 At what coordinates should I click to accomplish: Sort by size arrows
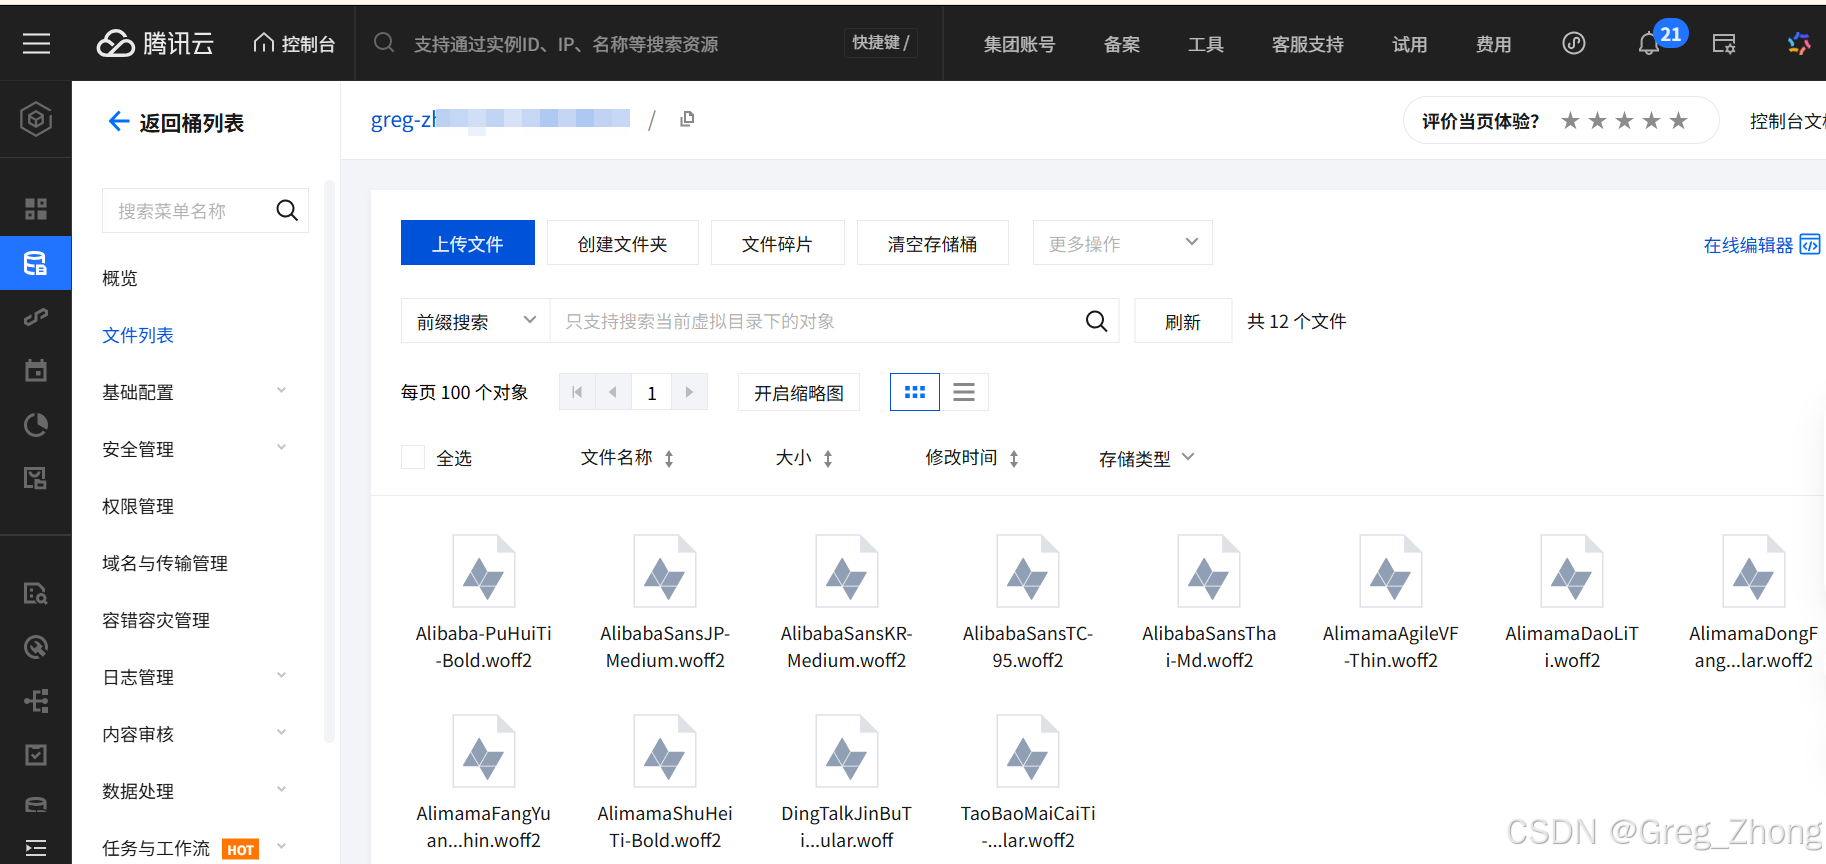828,458
